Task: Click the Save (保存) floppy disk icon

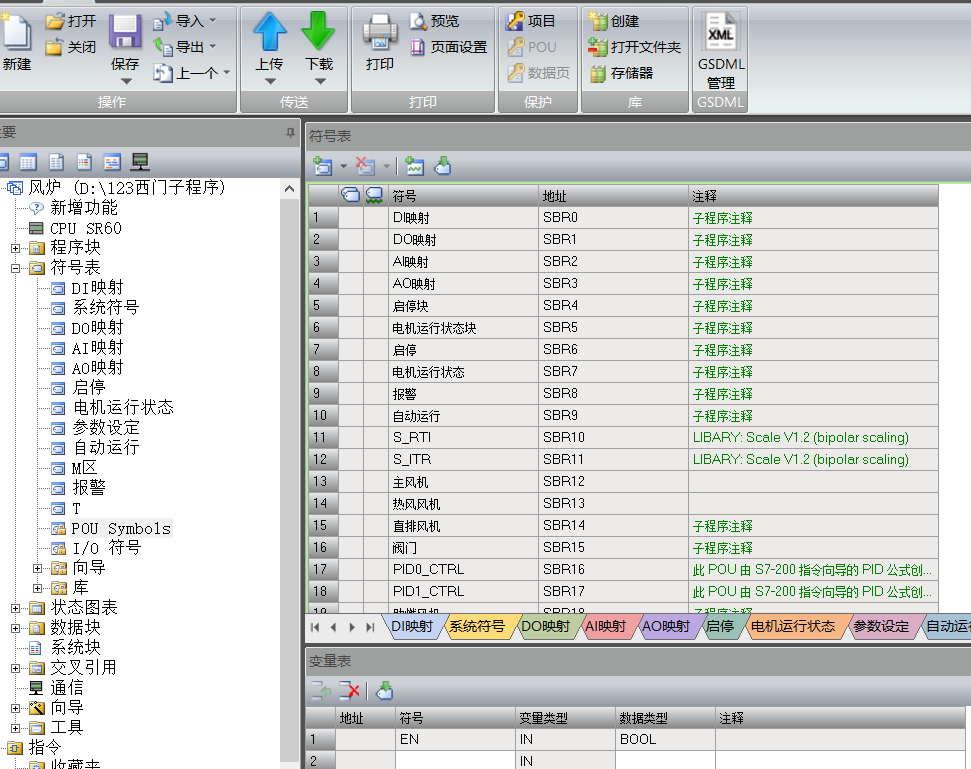Action: (x=125, y=32)
